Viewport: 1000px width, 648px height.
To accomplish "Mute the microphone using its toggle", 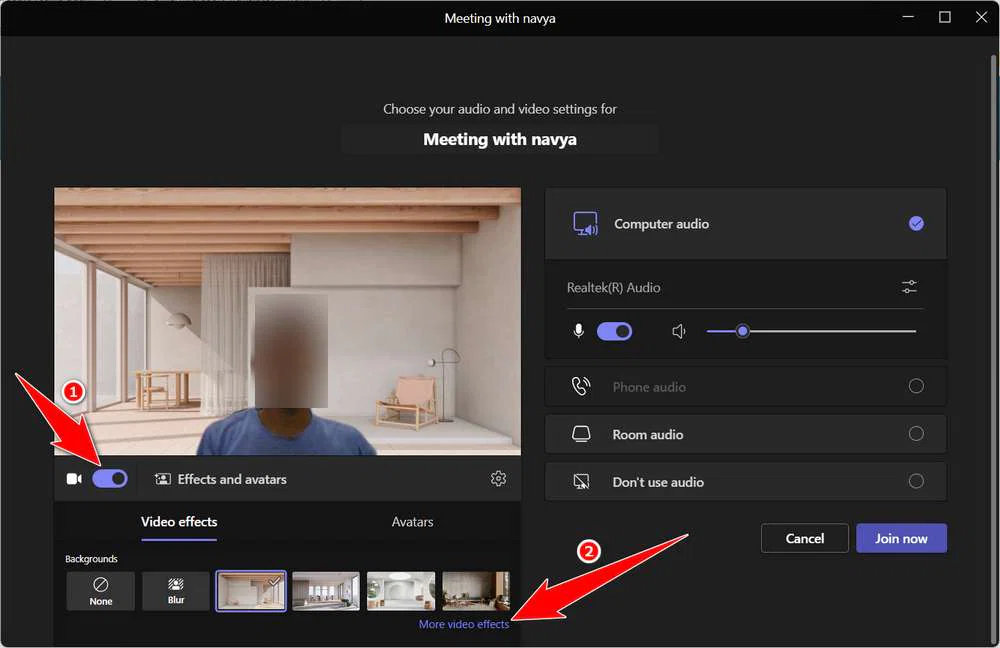I will 614,330.
